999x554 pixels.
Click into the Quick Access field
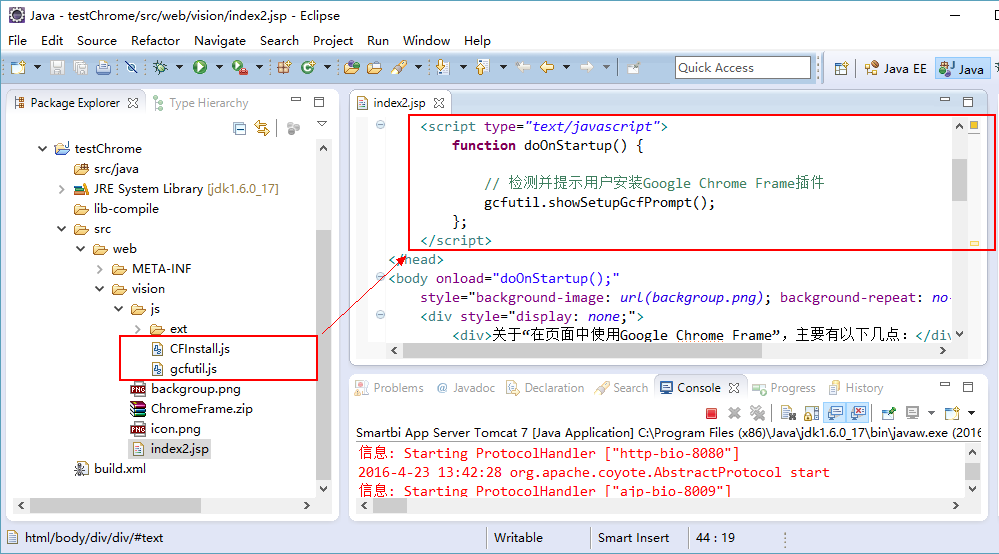(x=742, y=67)
